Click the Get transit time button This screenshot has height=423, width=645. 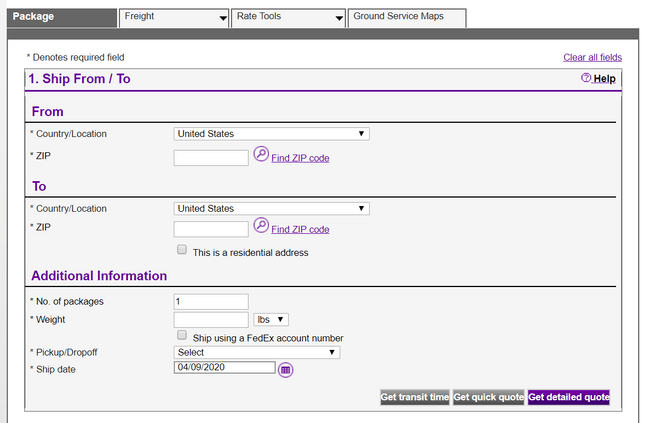pyautogui.click(x=415, y=397)
